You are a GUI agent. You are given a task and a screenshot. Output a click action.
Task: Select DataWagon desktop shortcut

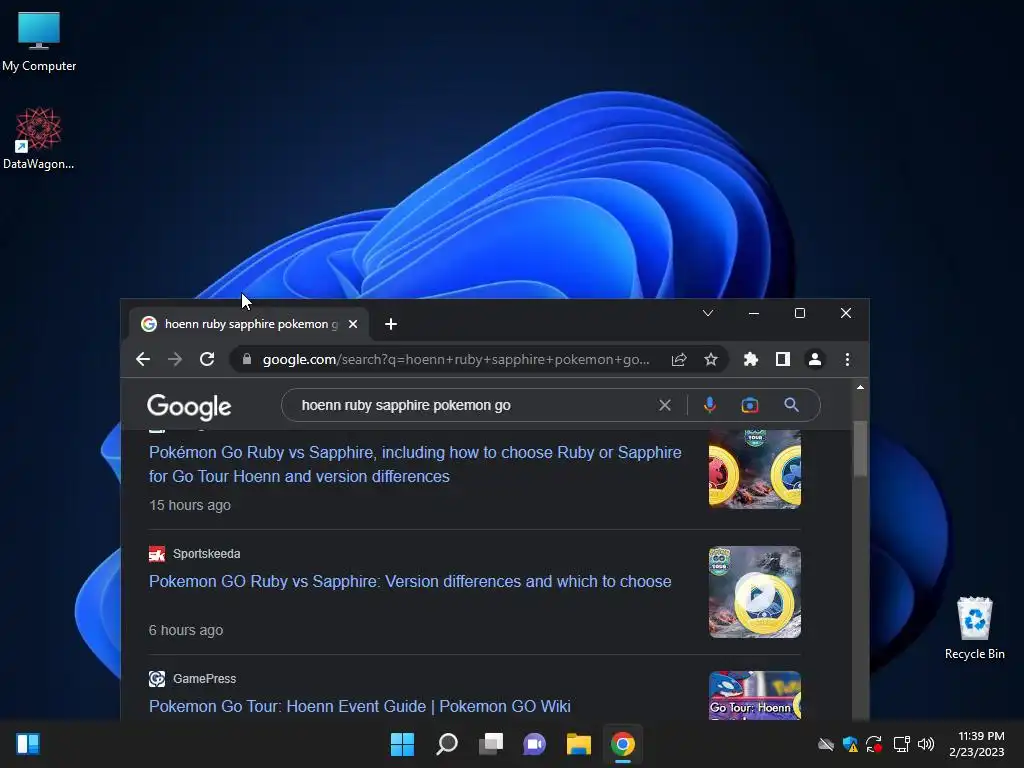[39, 138]
